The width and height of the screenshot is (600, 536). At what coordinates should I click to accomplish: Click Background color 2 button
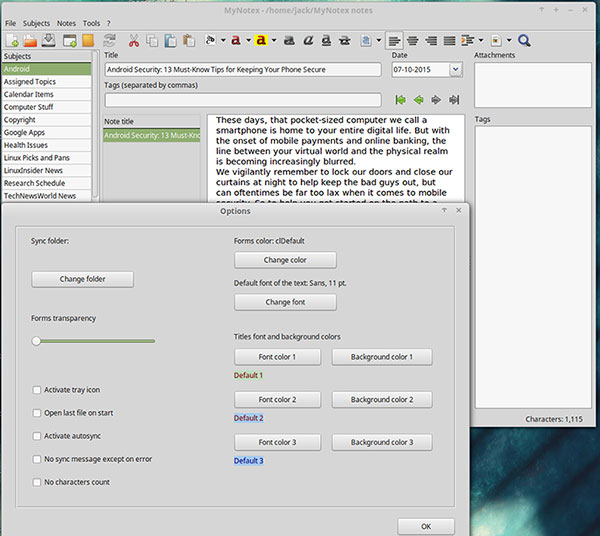point(382,399)
